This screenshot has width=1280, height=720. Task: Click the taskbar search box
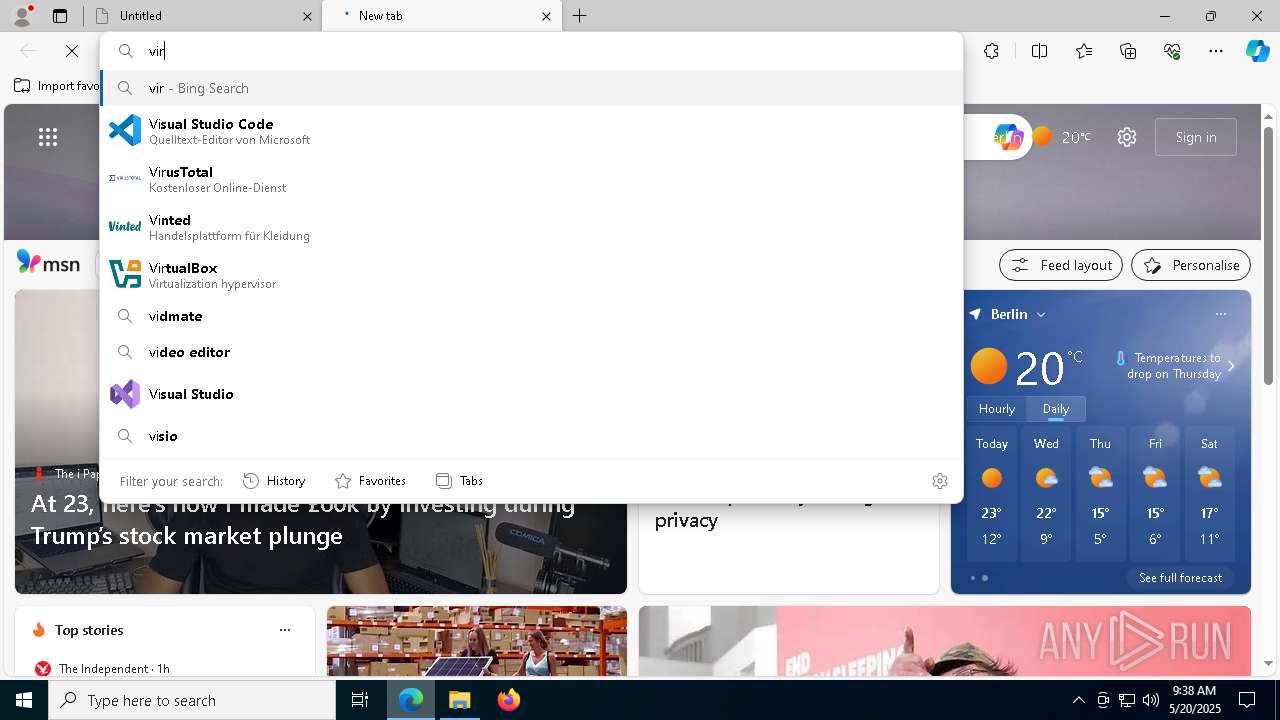tap(192, 700)
